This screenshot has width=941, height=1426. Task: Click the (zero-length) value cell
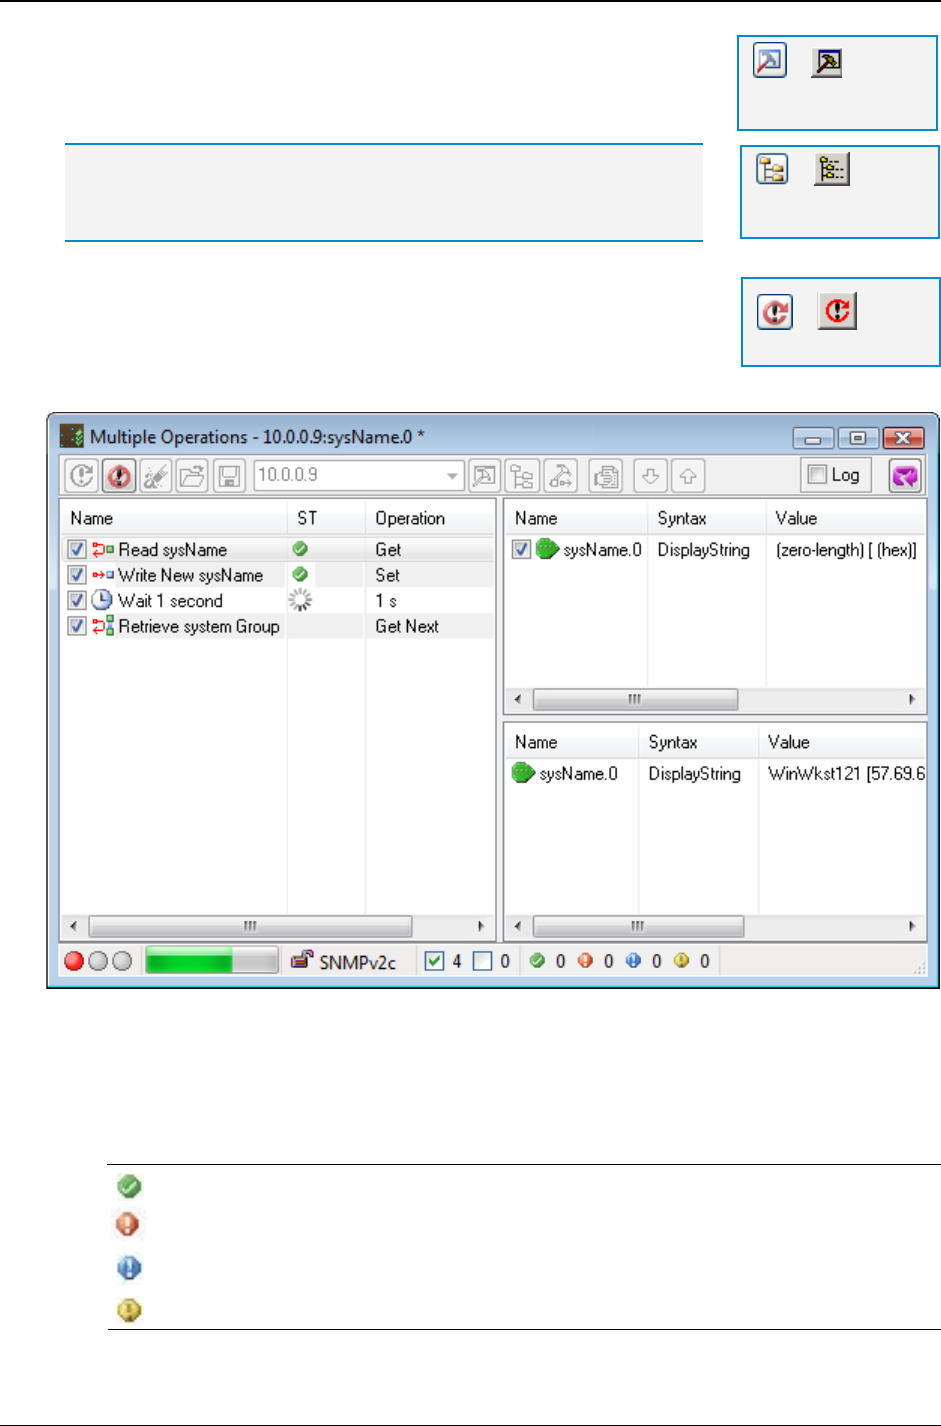(x=846, y=549)
